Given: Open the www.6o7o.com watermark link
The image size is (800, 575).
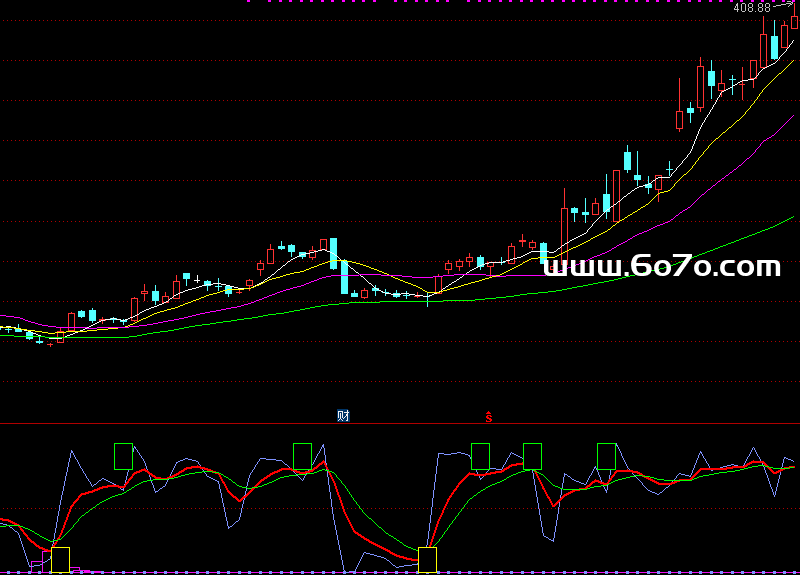Looking at the screenshot, I should coord(661,267).
